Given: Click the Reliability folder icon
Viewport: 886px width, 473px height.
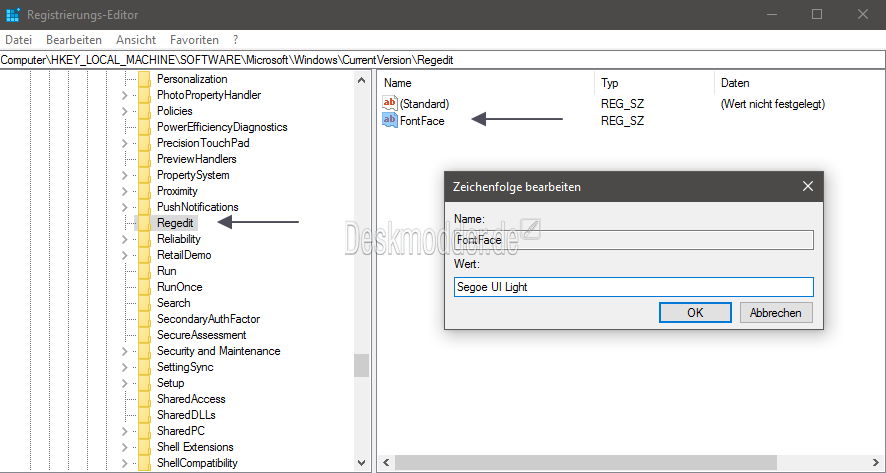Looking at the screenshot, I should coord(145,239).
